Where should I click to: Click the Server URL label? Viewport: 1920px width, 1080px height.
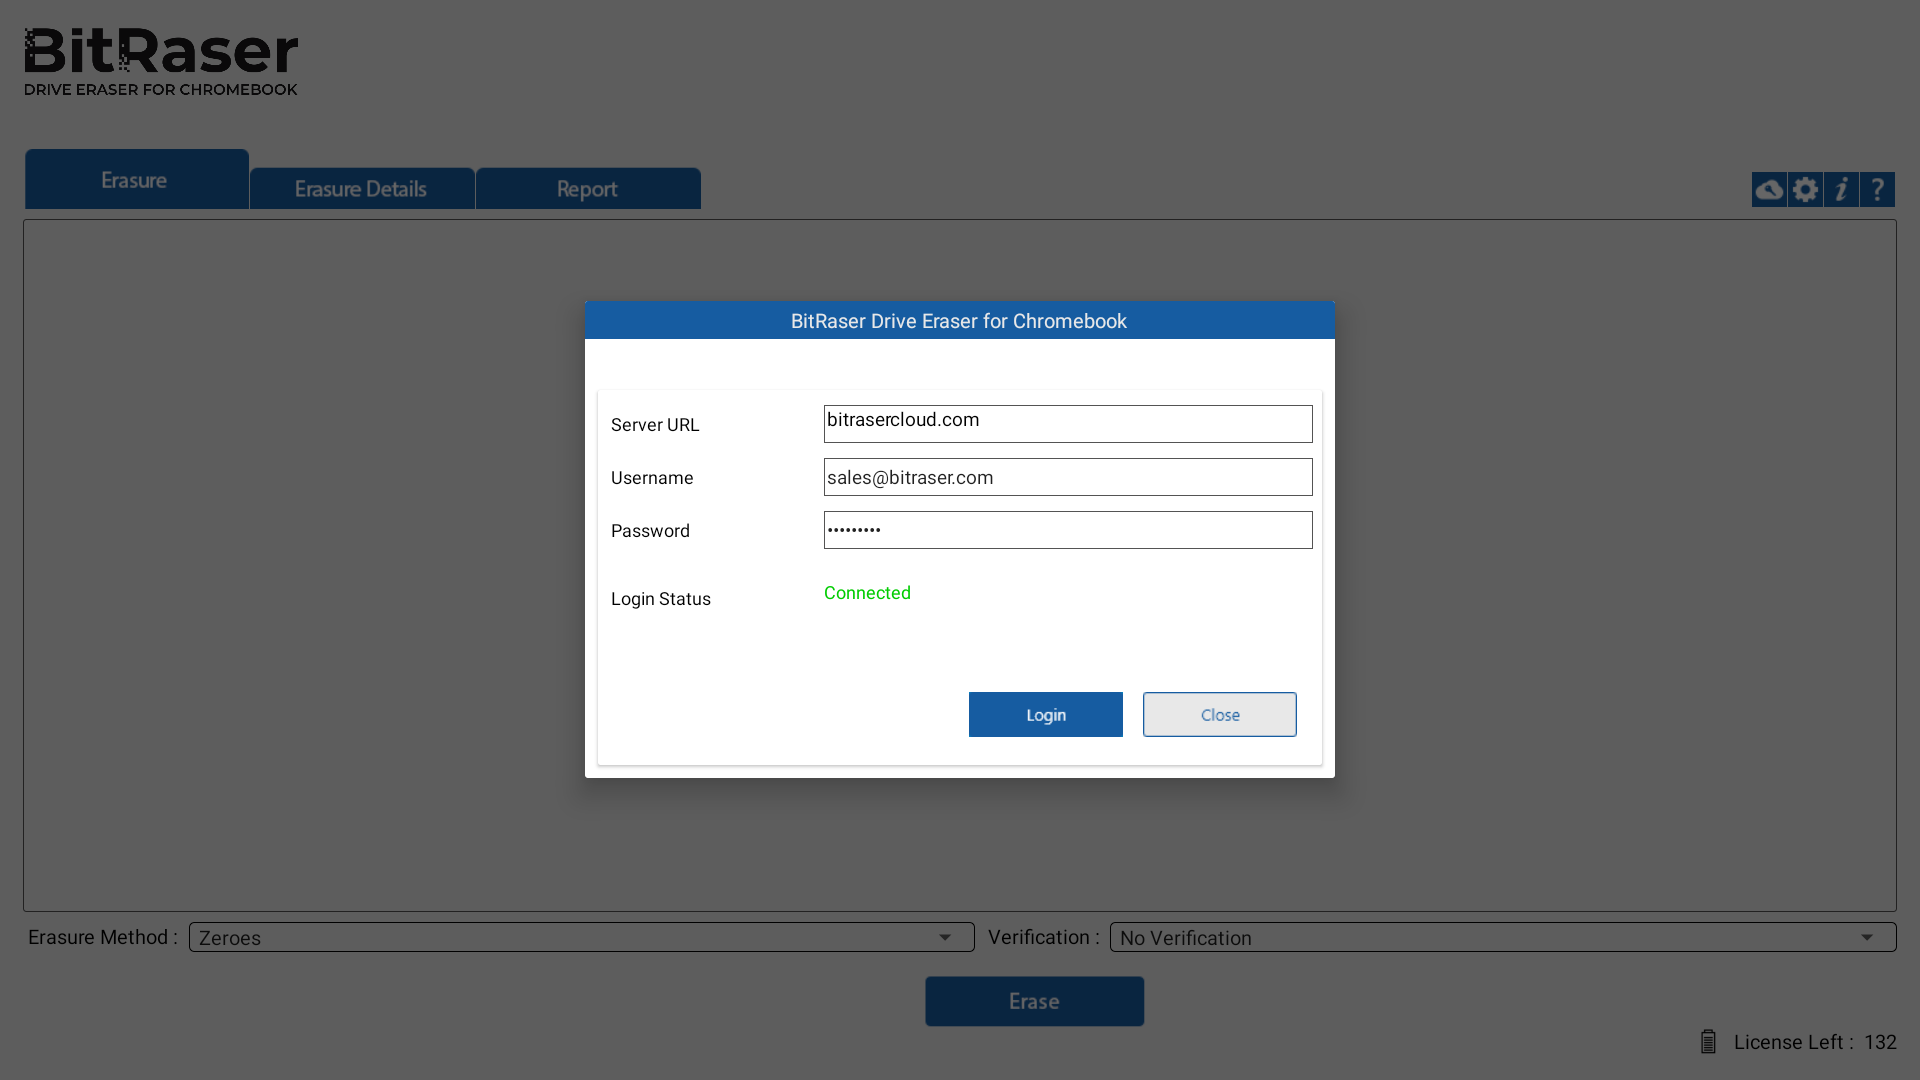click(655, 425)
